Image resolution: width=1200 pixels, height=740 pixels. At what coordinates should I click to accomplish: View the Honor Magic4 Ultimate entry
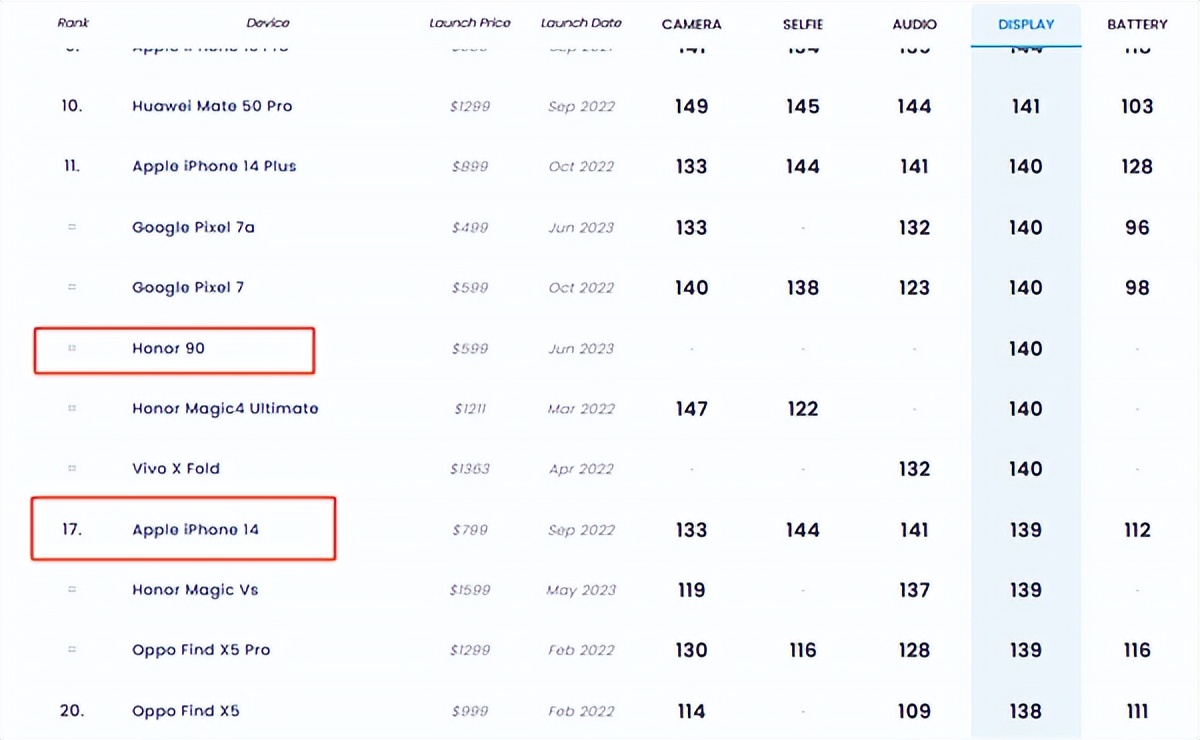pyautogui.click(x=225, y=408)
